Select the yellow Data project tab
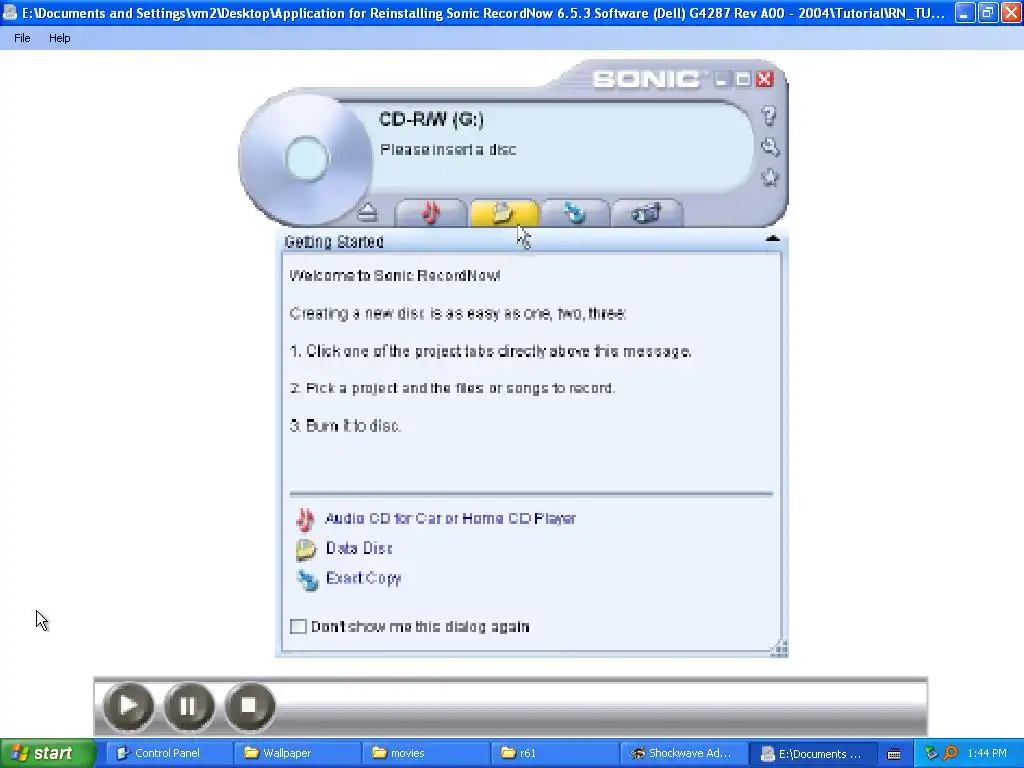 pyautogui.click(x=504, y=213)
